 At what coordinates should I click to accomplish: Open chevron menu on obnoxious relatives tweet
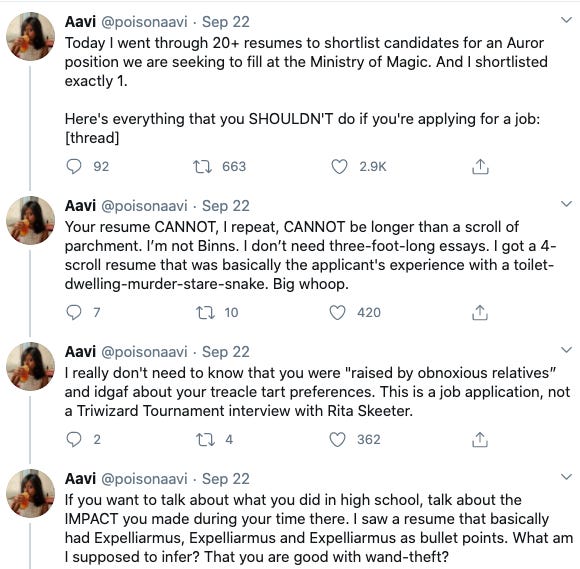566,350
